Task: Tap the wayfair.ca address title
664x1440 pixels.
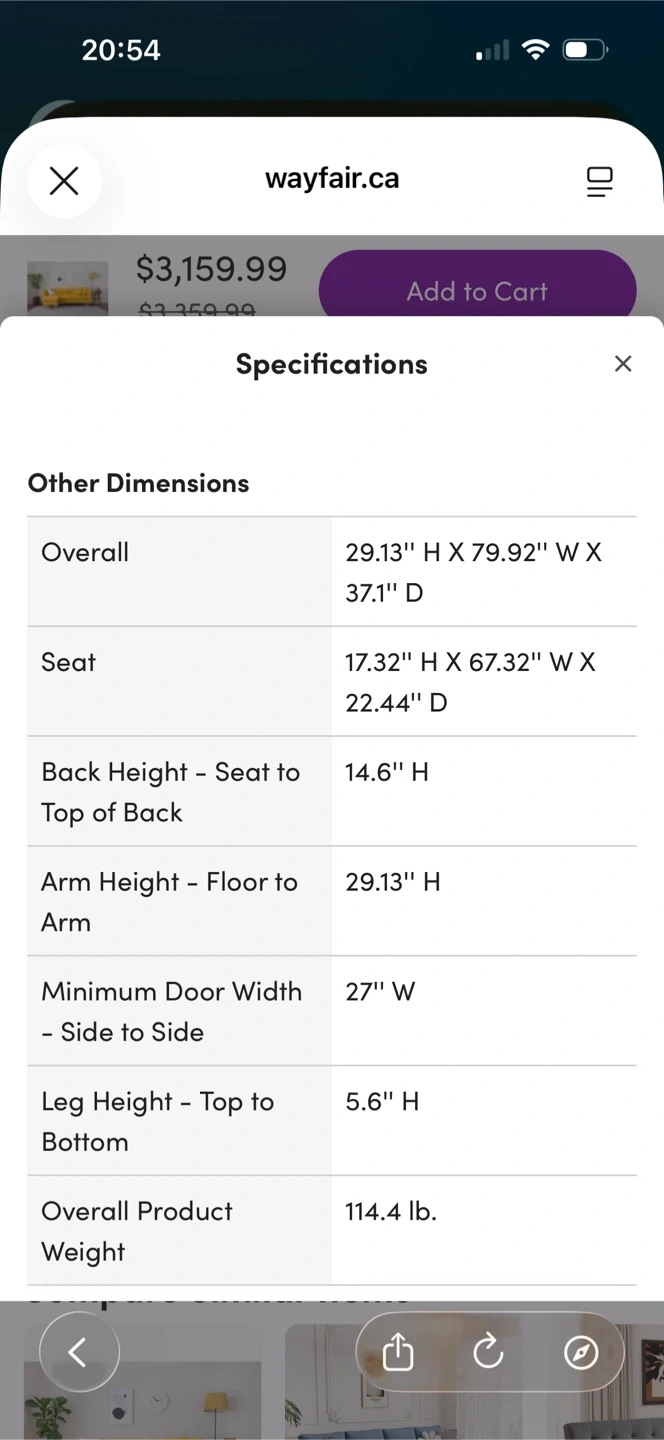Action: tap(332, 179)
